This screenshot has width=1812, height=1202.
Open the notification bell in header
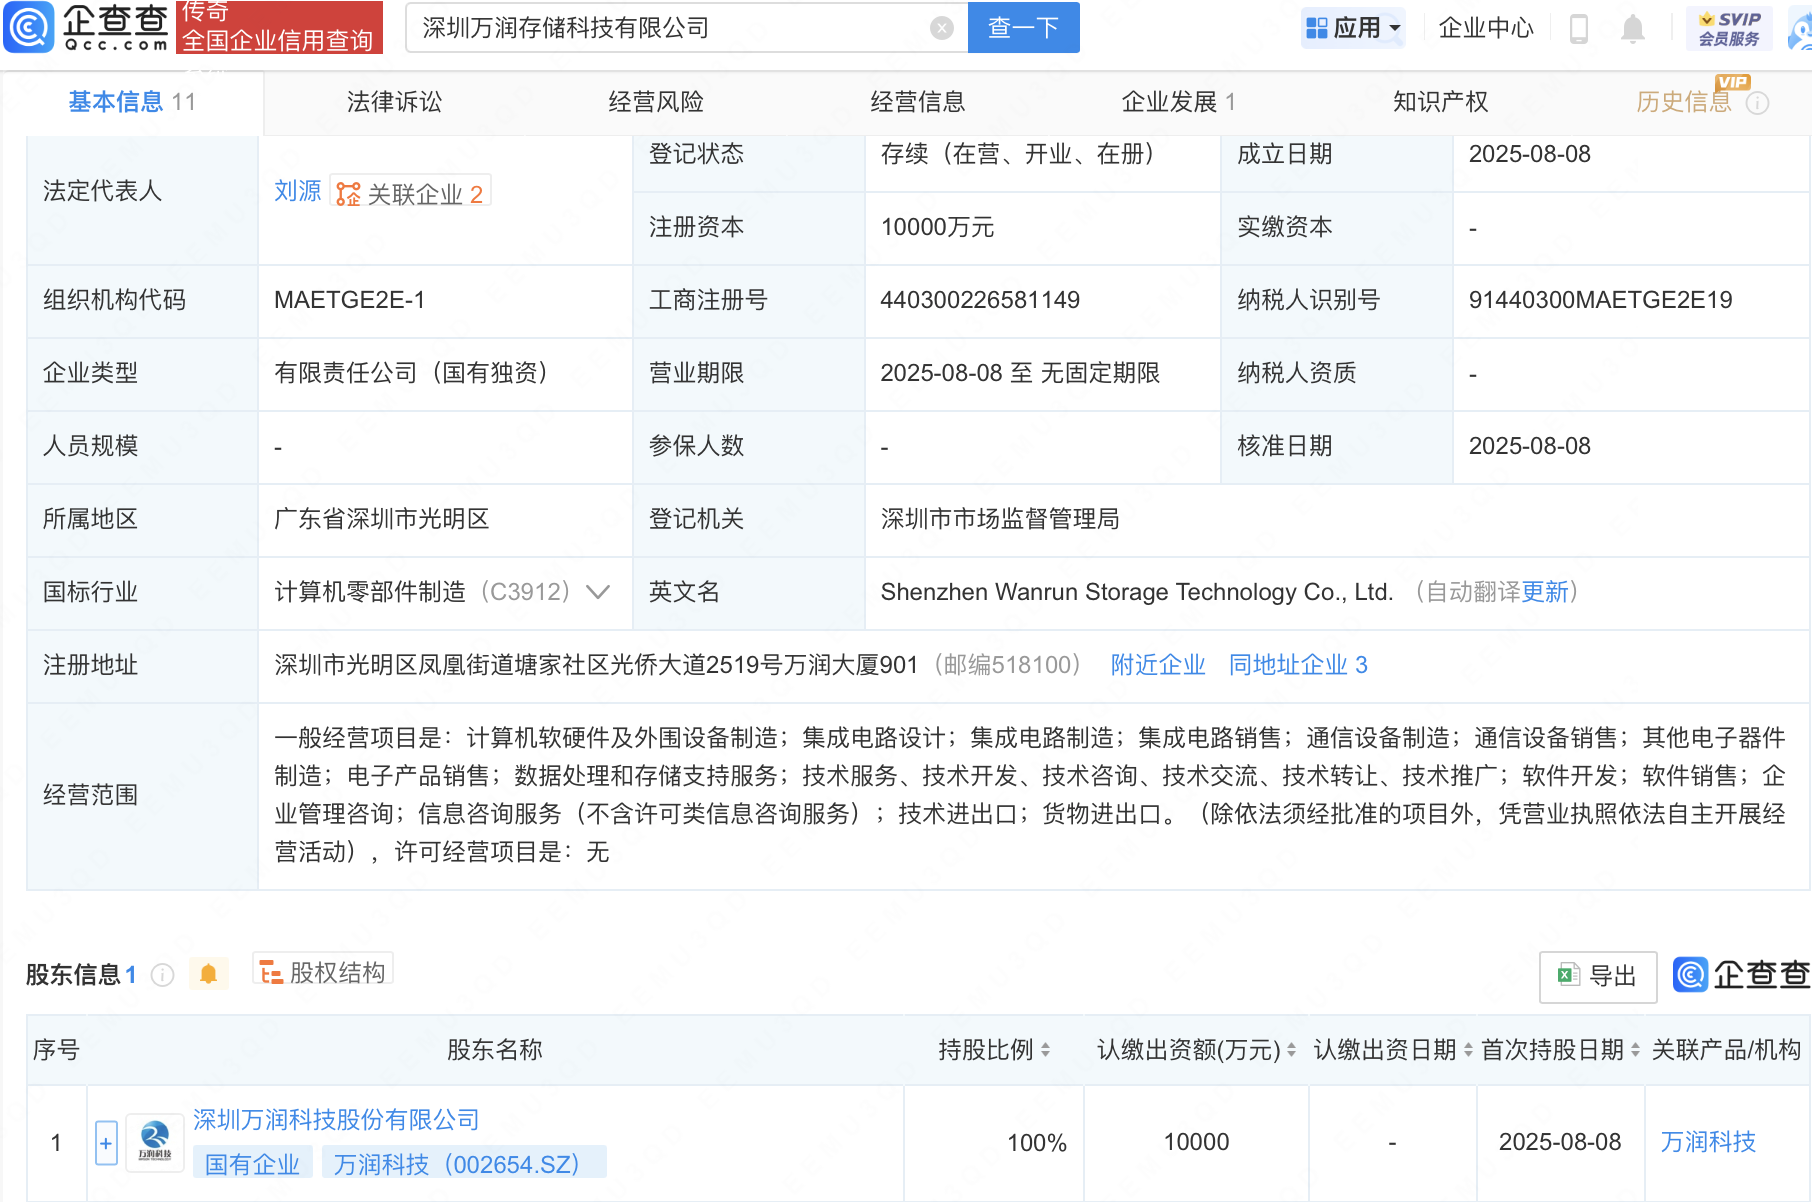[x=1633, y=28]
